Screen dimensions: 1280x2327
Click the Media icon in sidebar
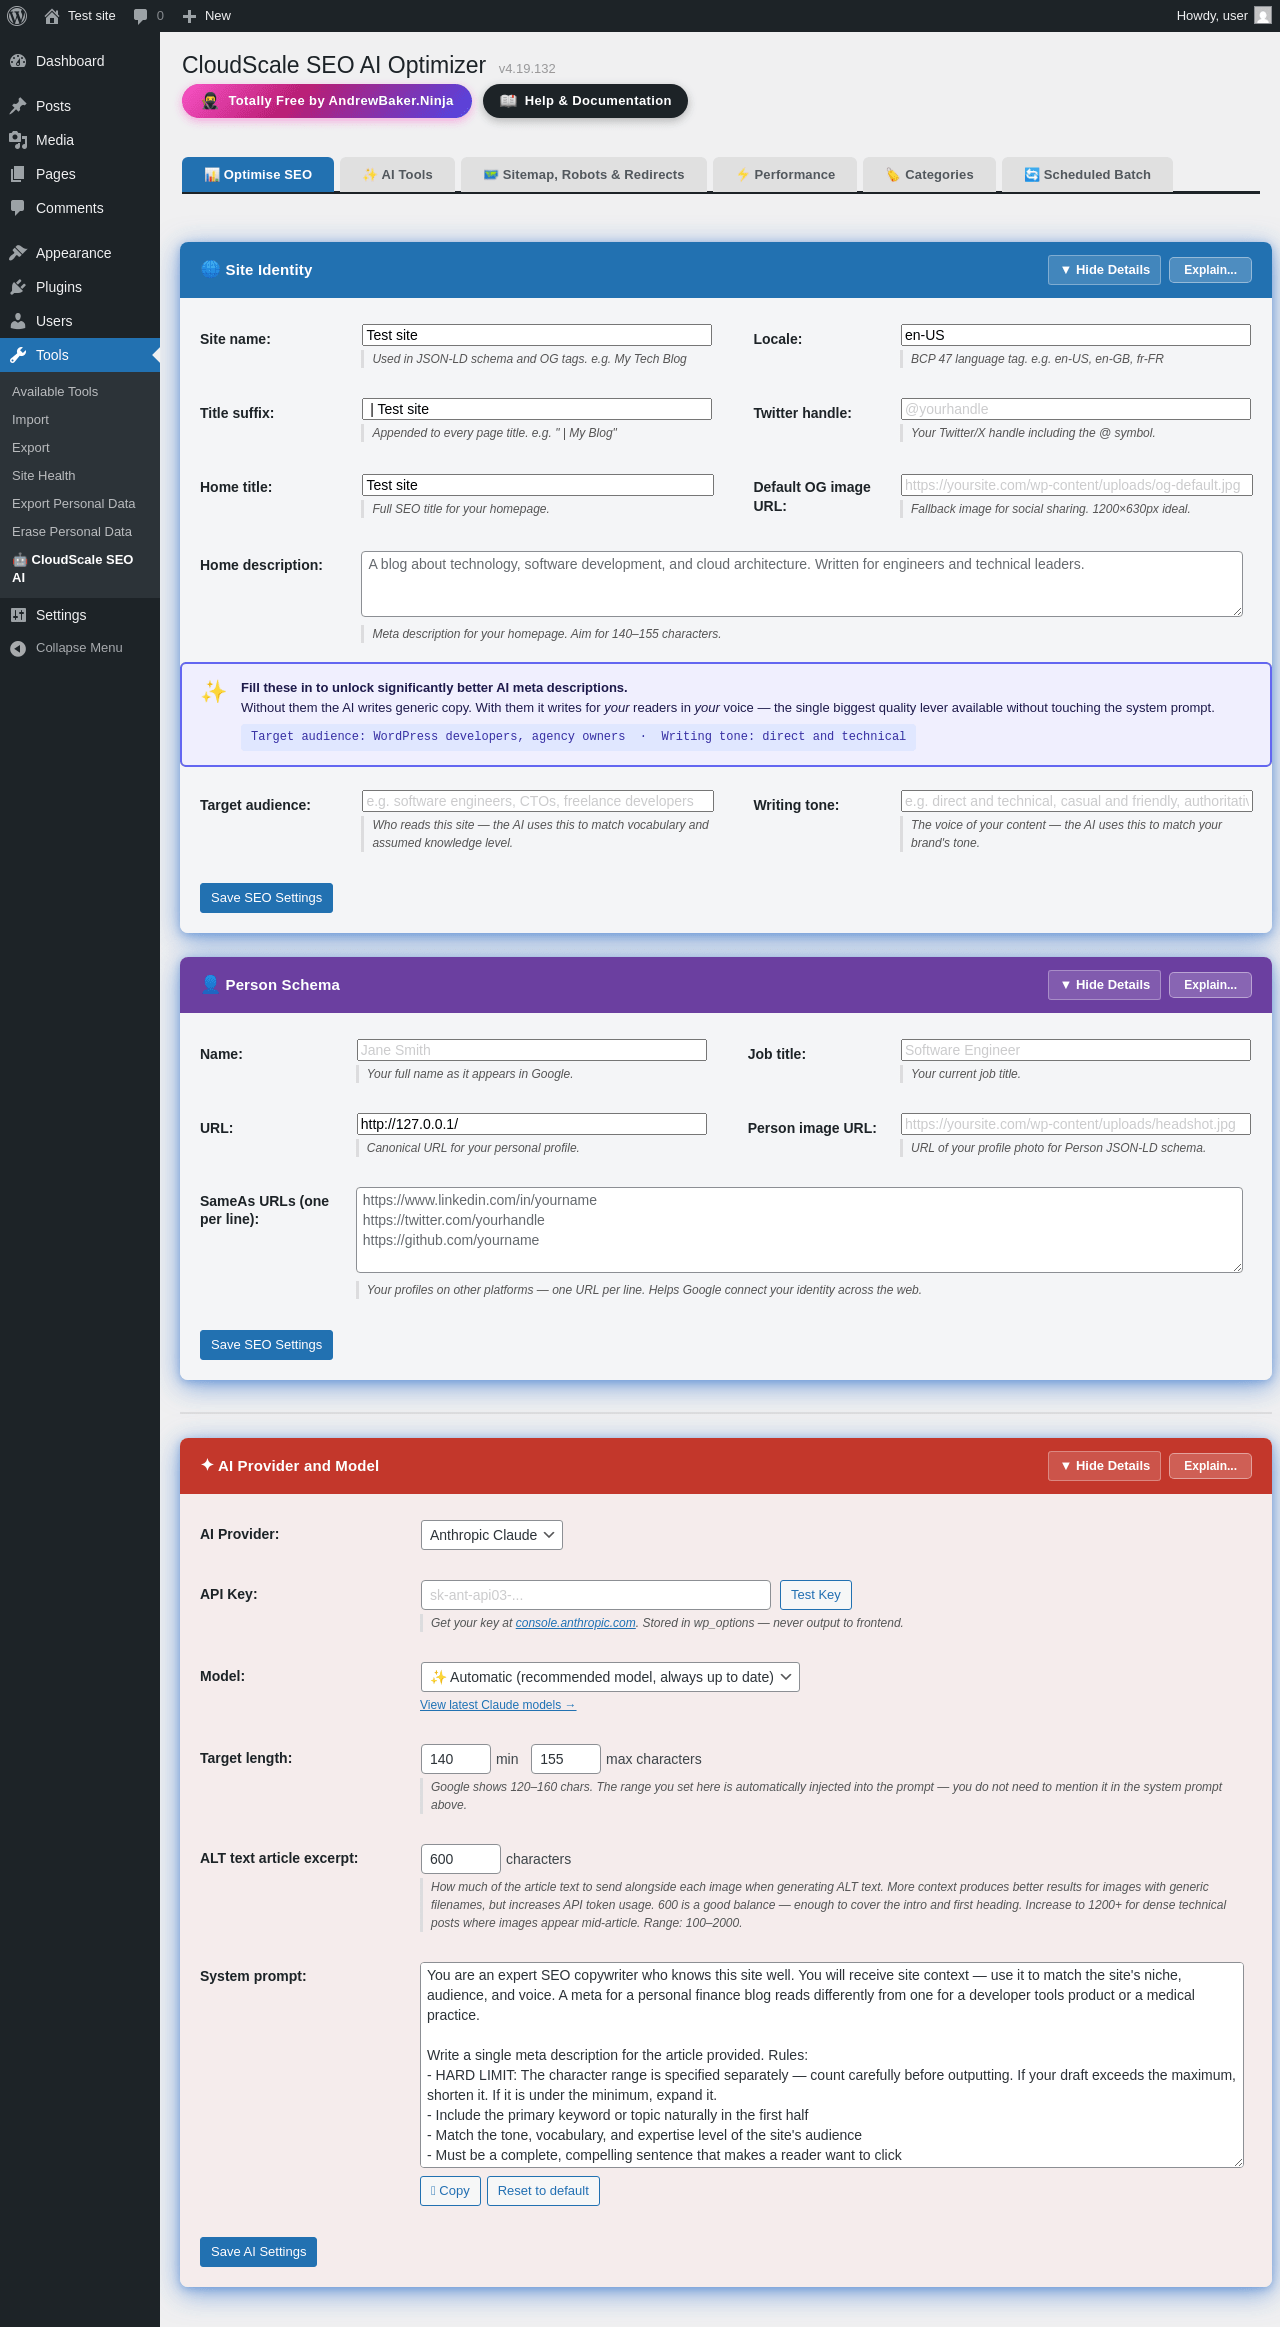[18, 140]
